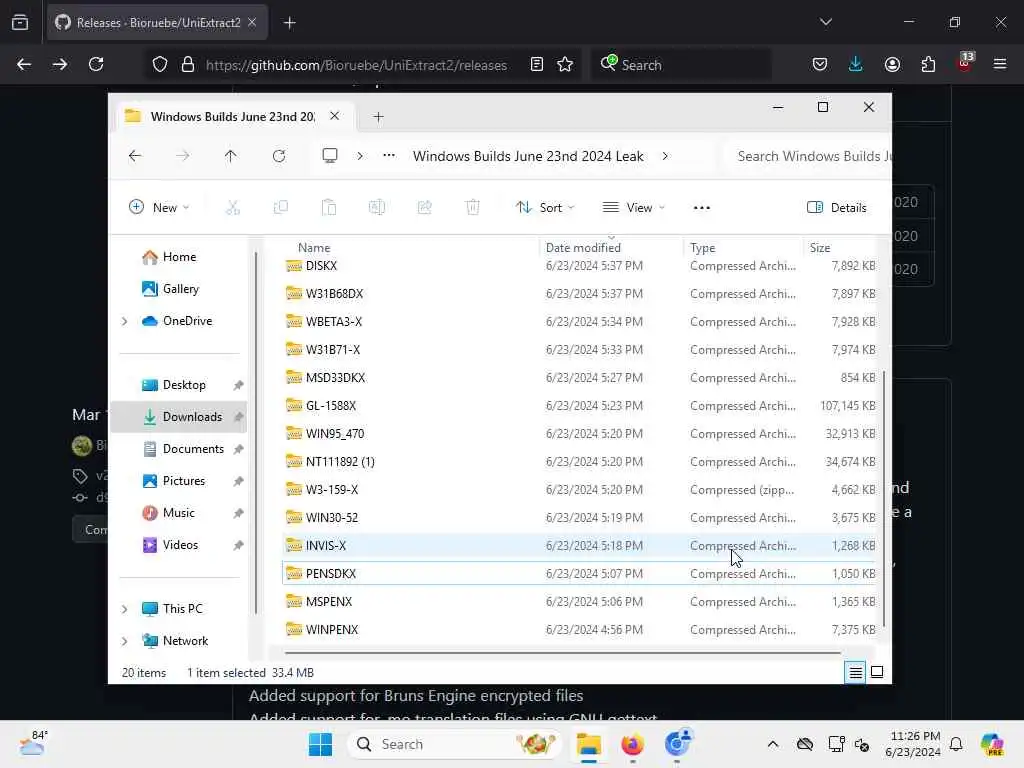Image resolution: width=1024 pixels, height=768 pixels.
Task: Toggle the Details pane button
Action: (x=837, y=208)
